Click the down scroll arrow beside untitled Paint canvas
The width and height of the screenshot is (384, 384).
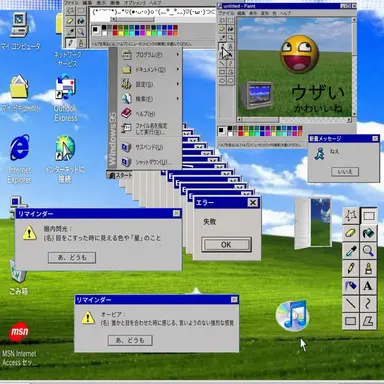354,114
